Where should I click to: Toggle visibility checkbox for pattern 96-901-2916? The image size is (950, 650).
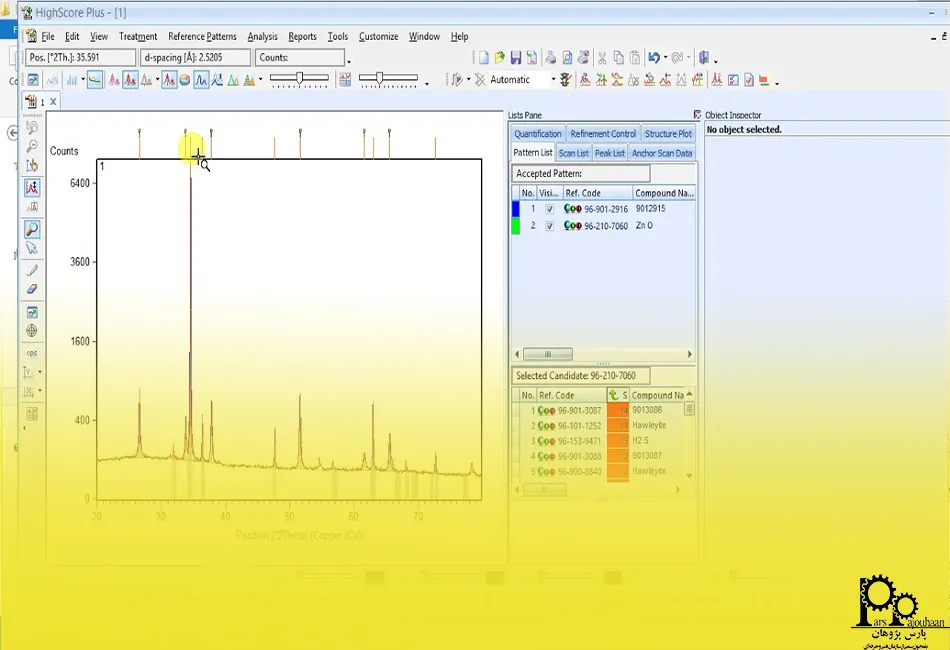pos(549,209)
